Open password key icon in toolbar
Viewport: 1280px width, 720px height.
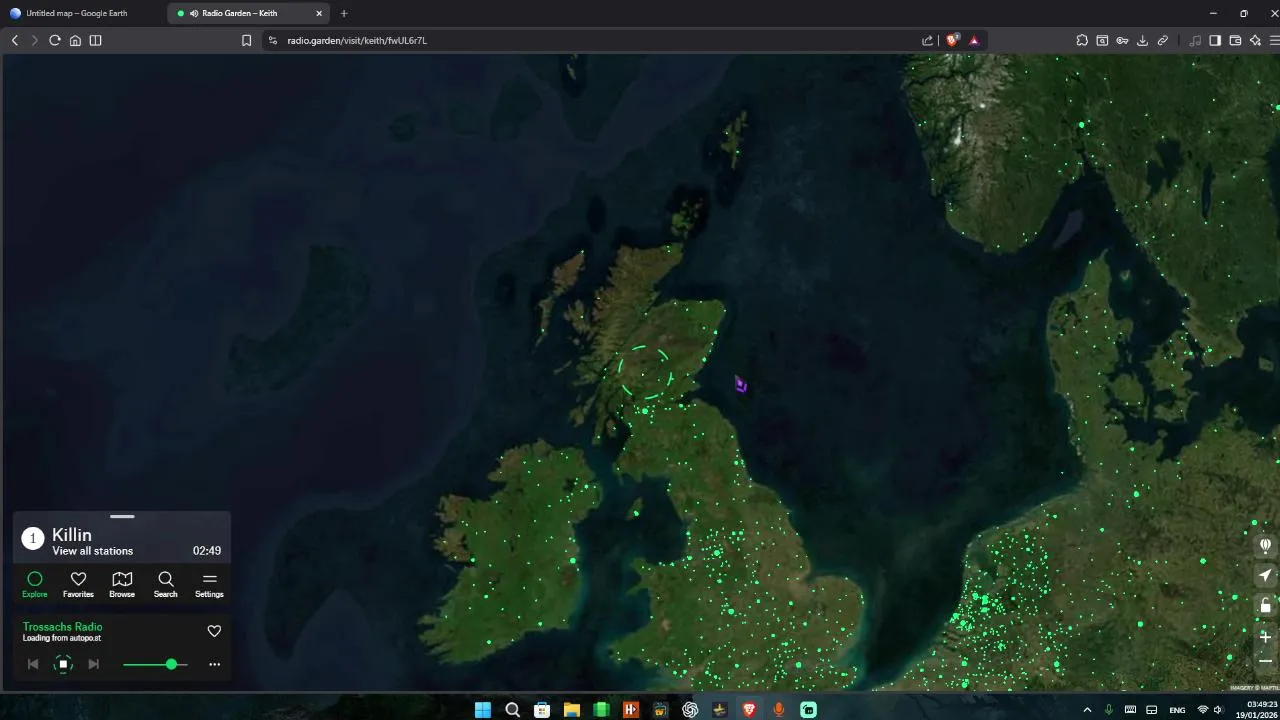point(1122,40)
